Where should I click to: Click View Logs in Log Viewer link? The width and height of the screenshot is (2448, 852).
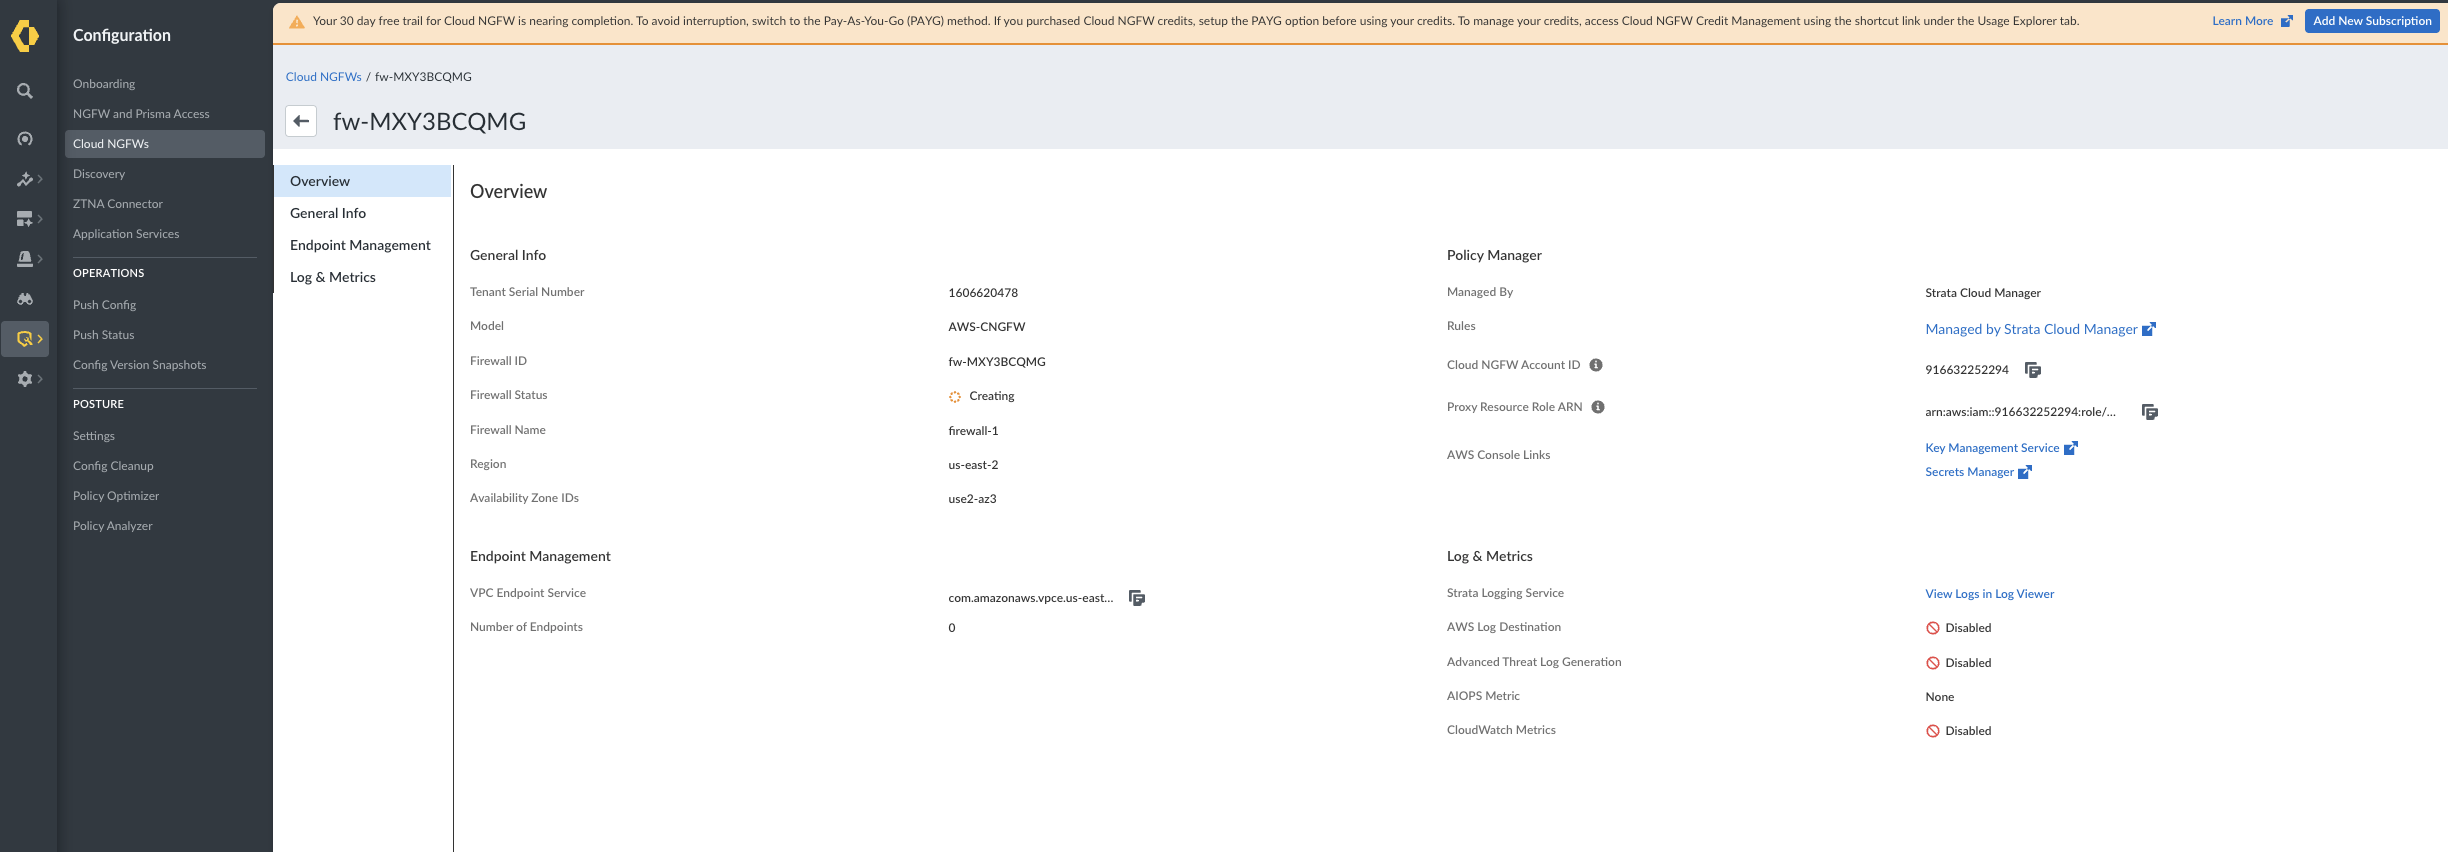[x=1990, y=594]
